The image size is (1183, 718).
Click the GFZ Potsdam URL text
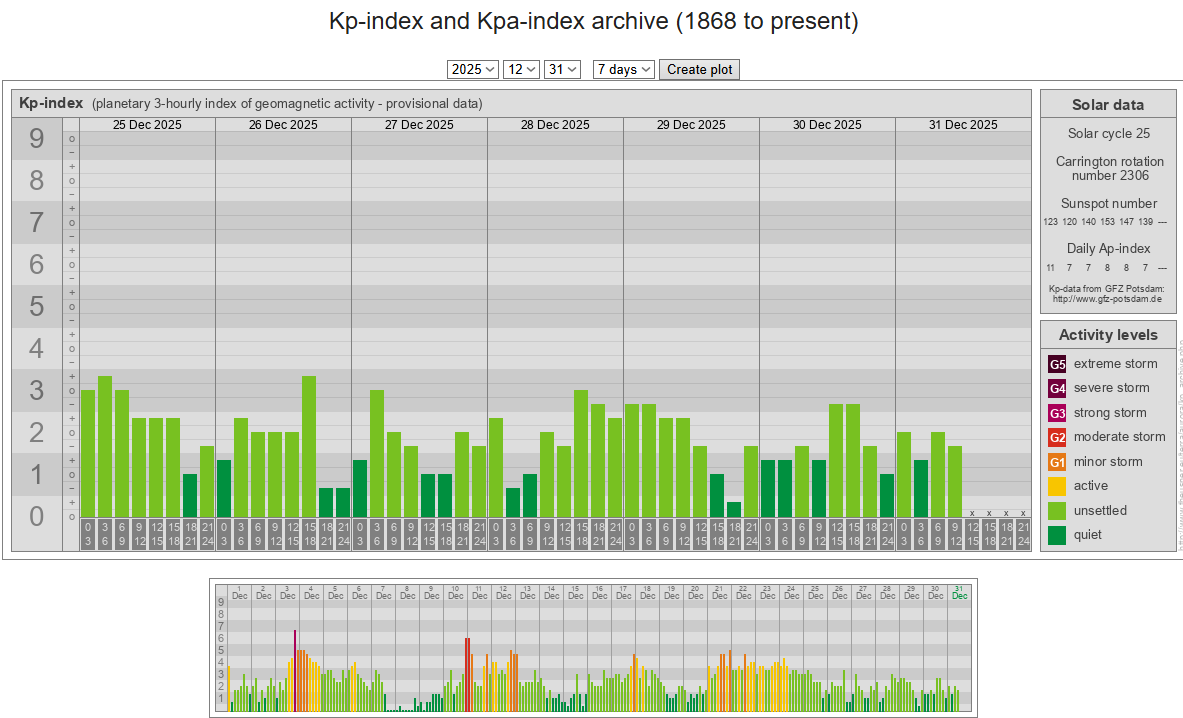tap(1108, 299)
